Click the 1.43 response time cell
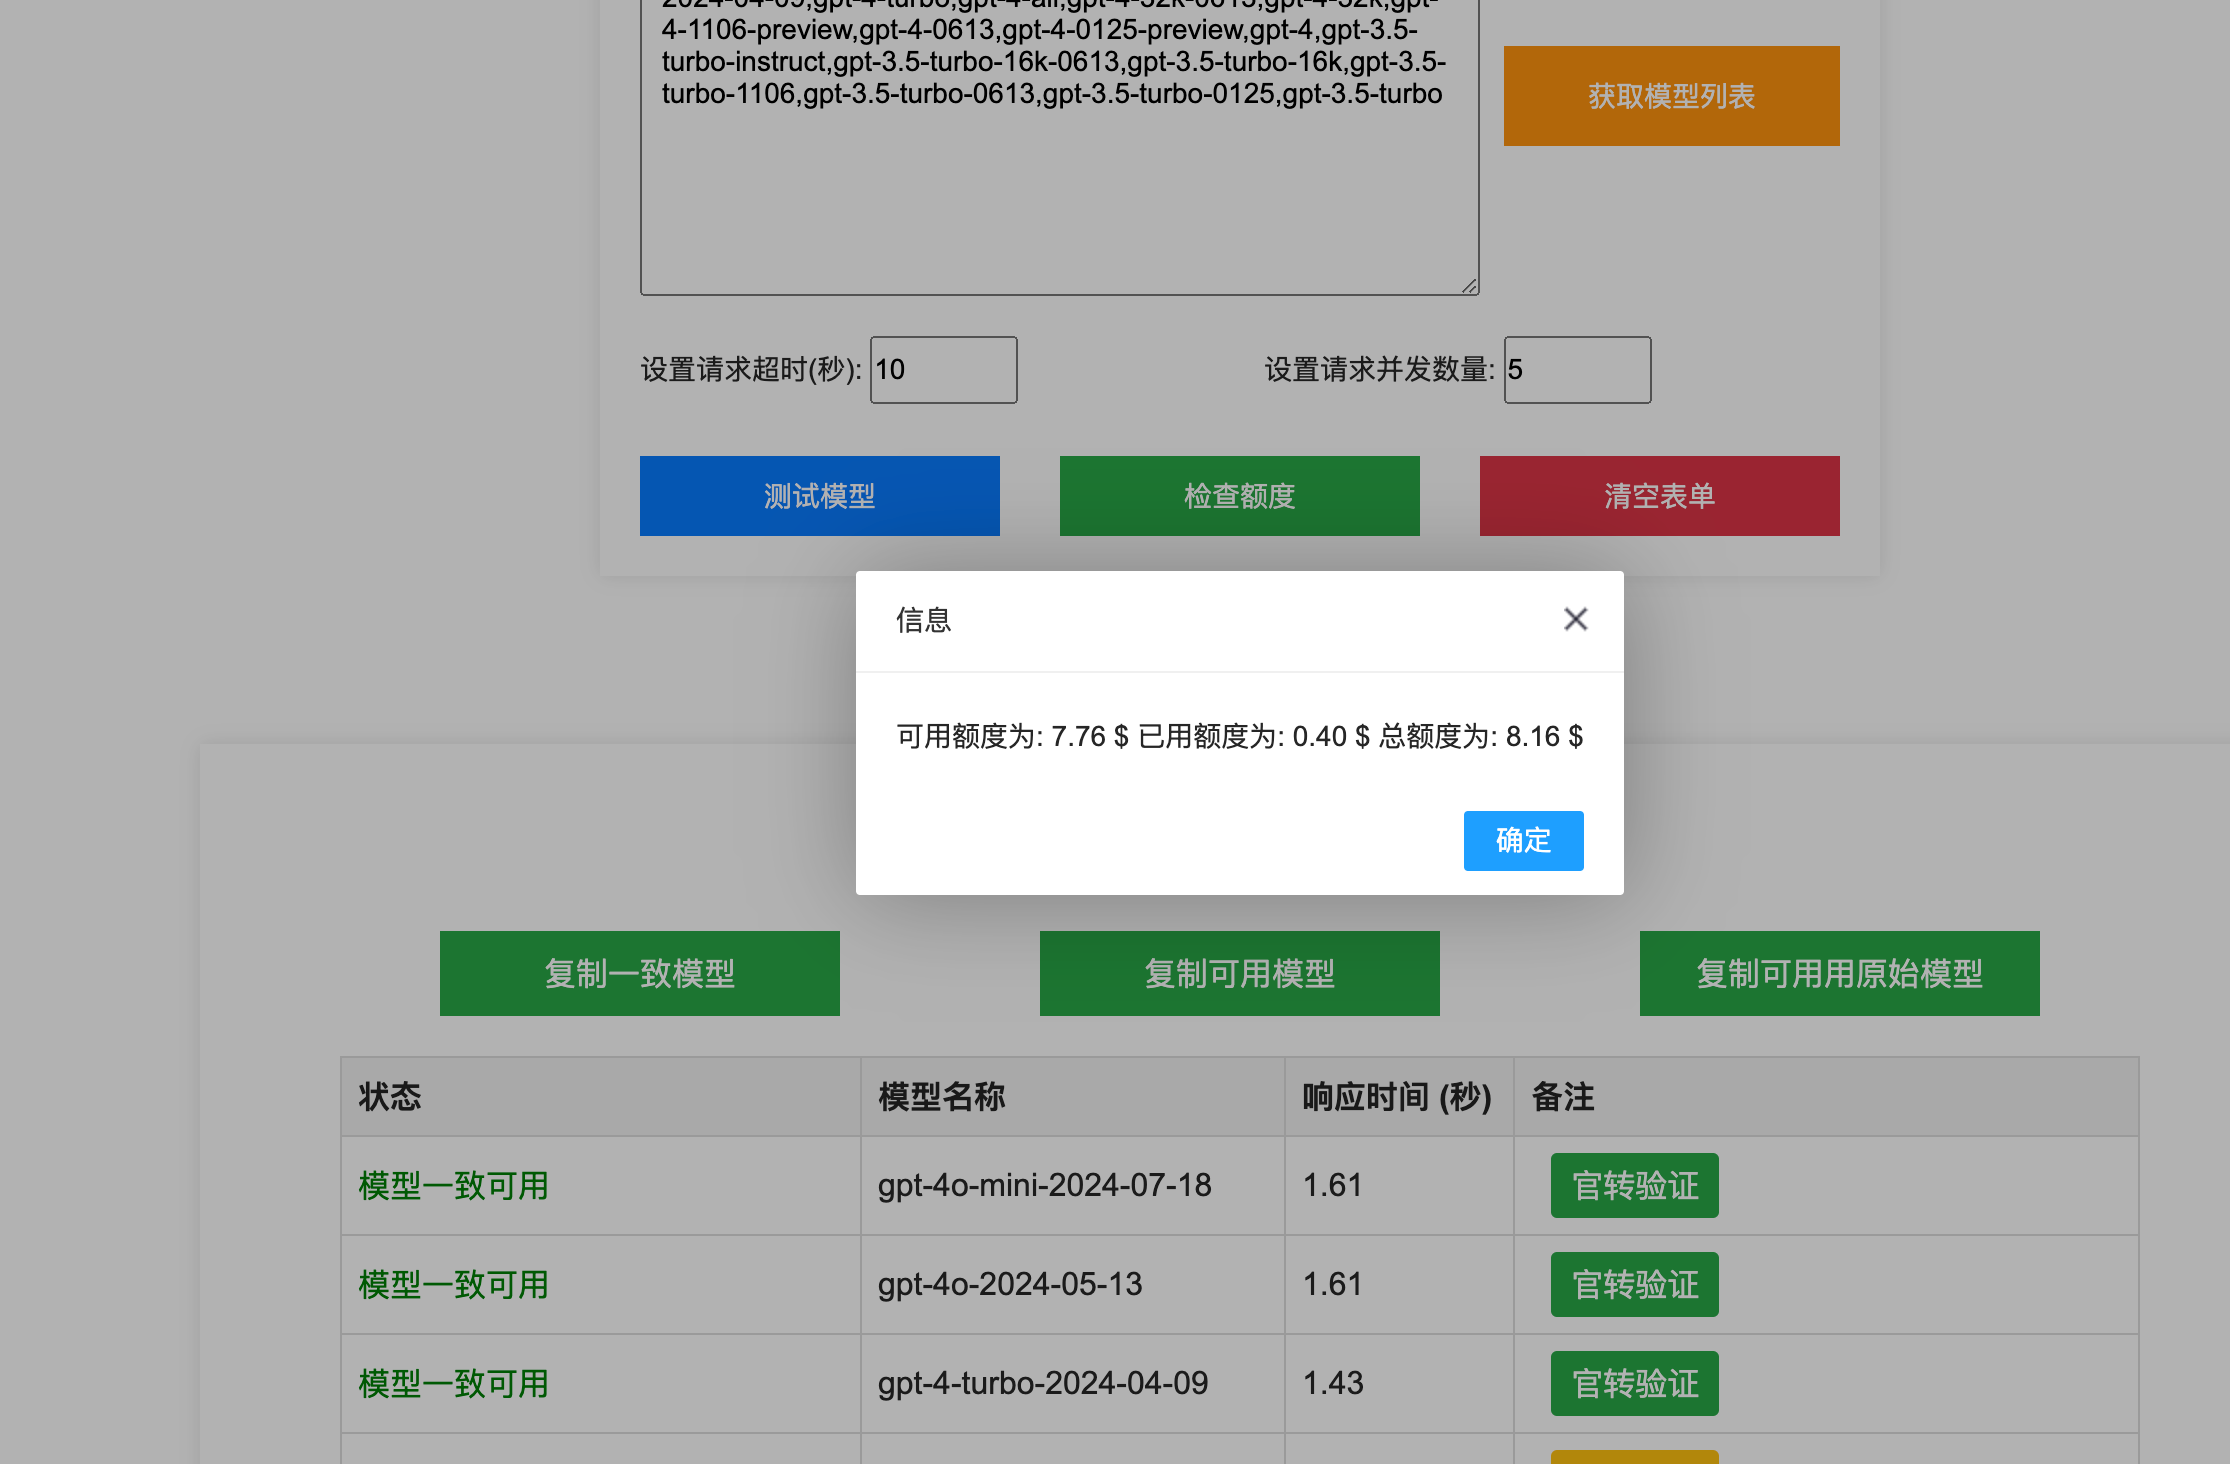The width and height of the screenshot is (2230, 1464). pyautogui.click(x=1398, y=1384)
